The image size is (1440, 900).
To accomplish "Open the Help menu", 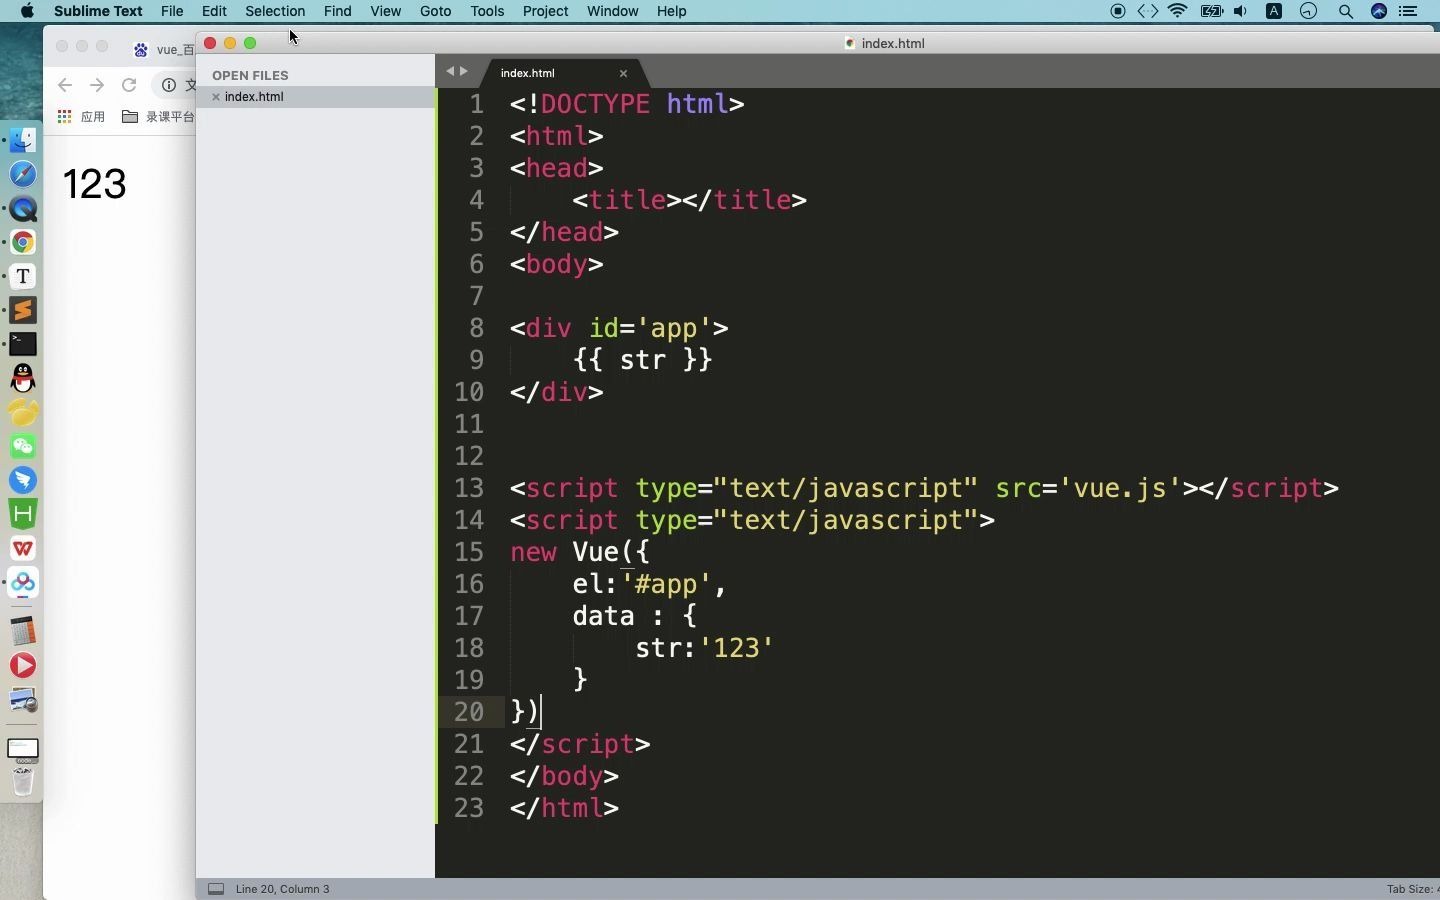I will pos(672,11).
